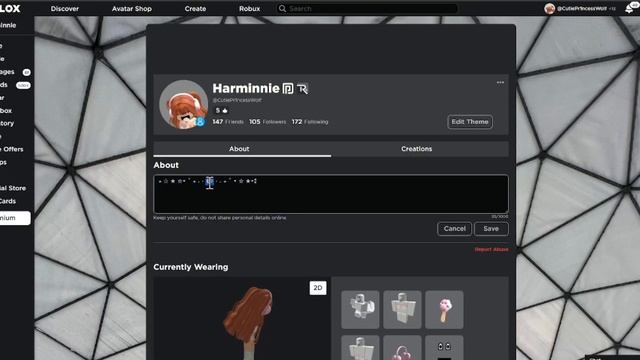Screen dimensions: 640x360
Task: Select the first grey torso item thumbnail
Action: coord(360,309)
